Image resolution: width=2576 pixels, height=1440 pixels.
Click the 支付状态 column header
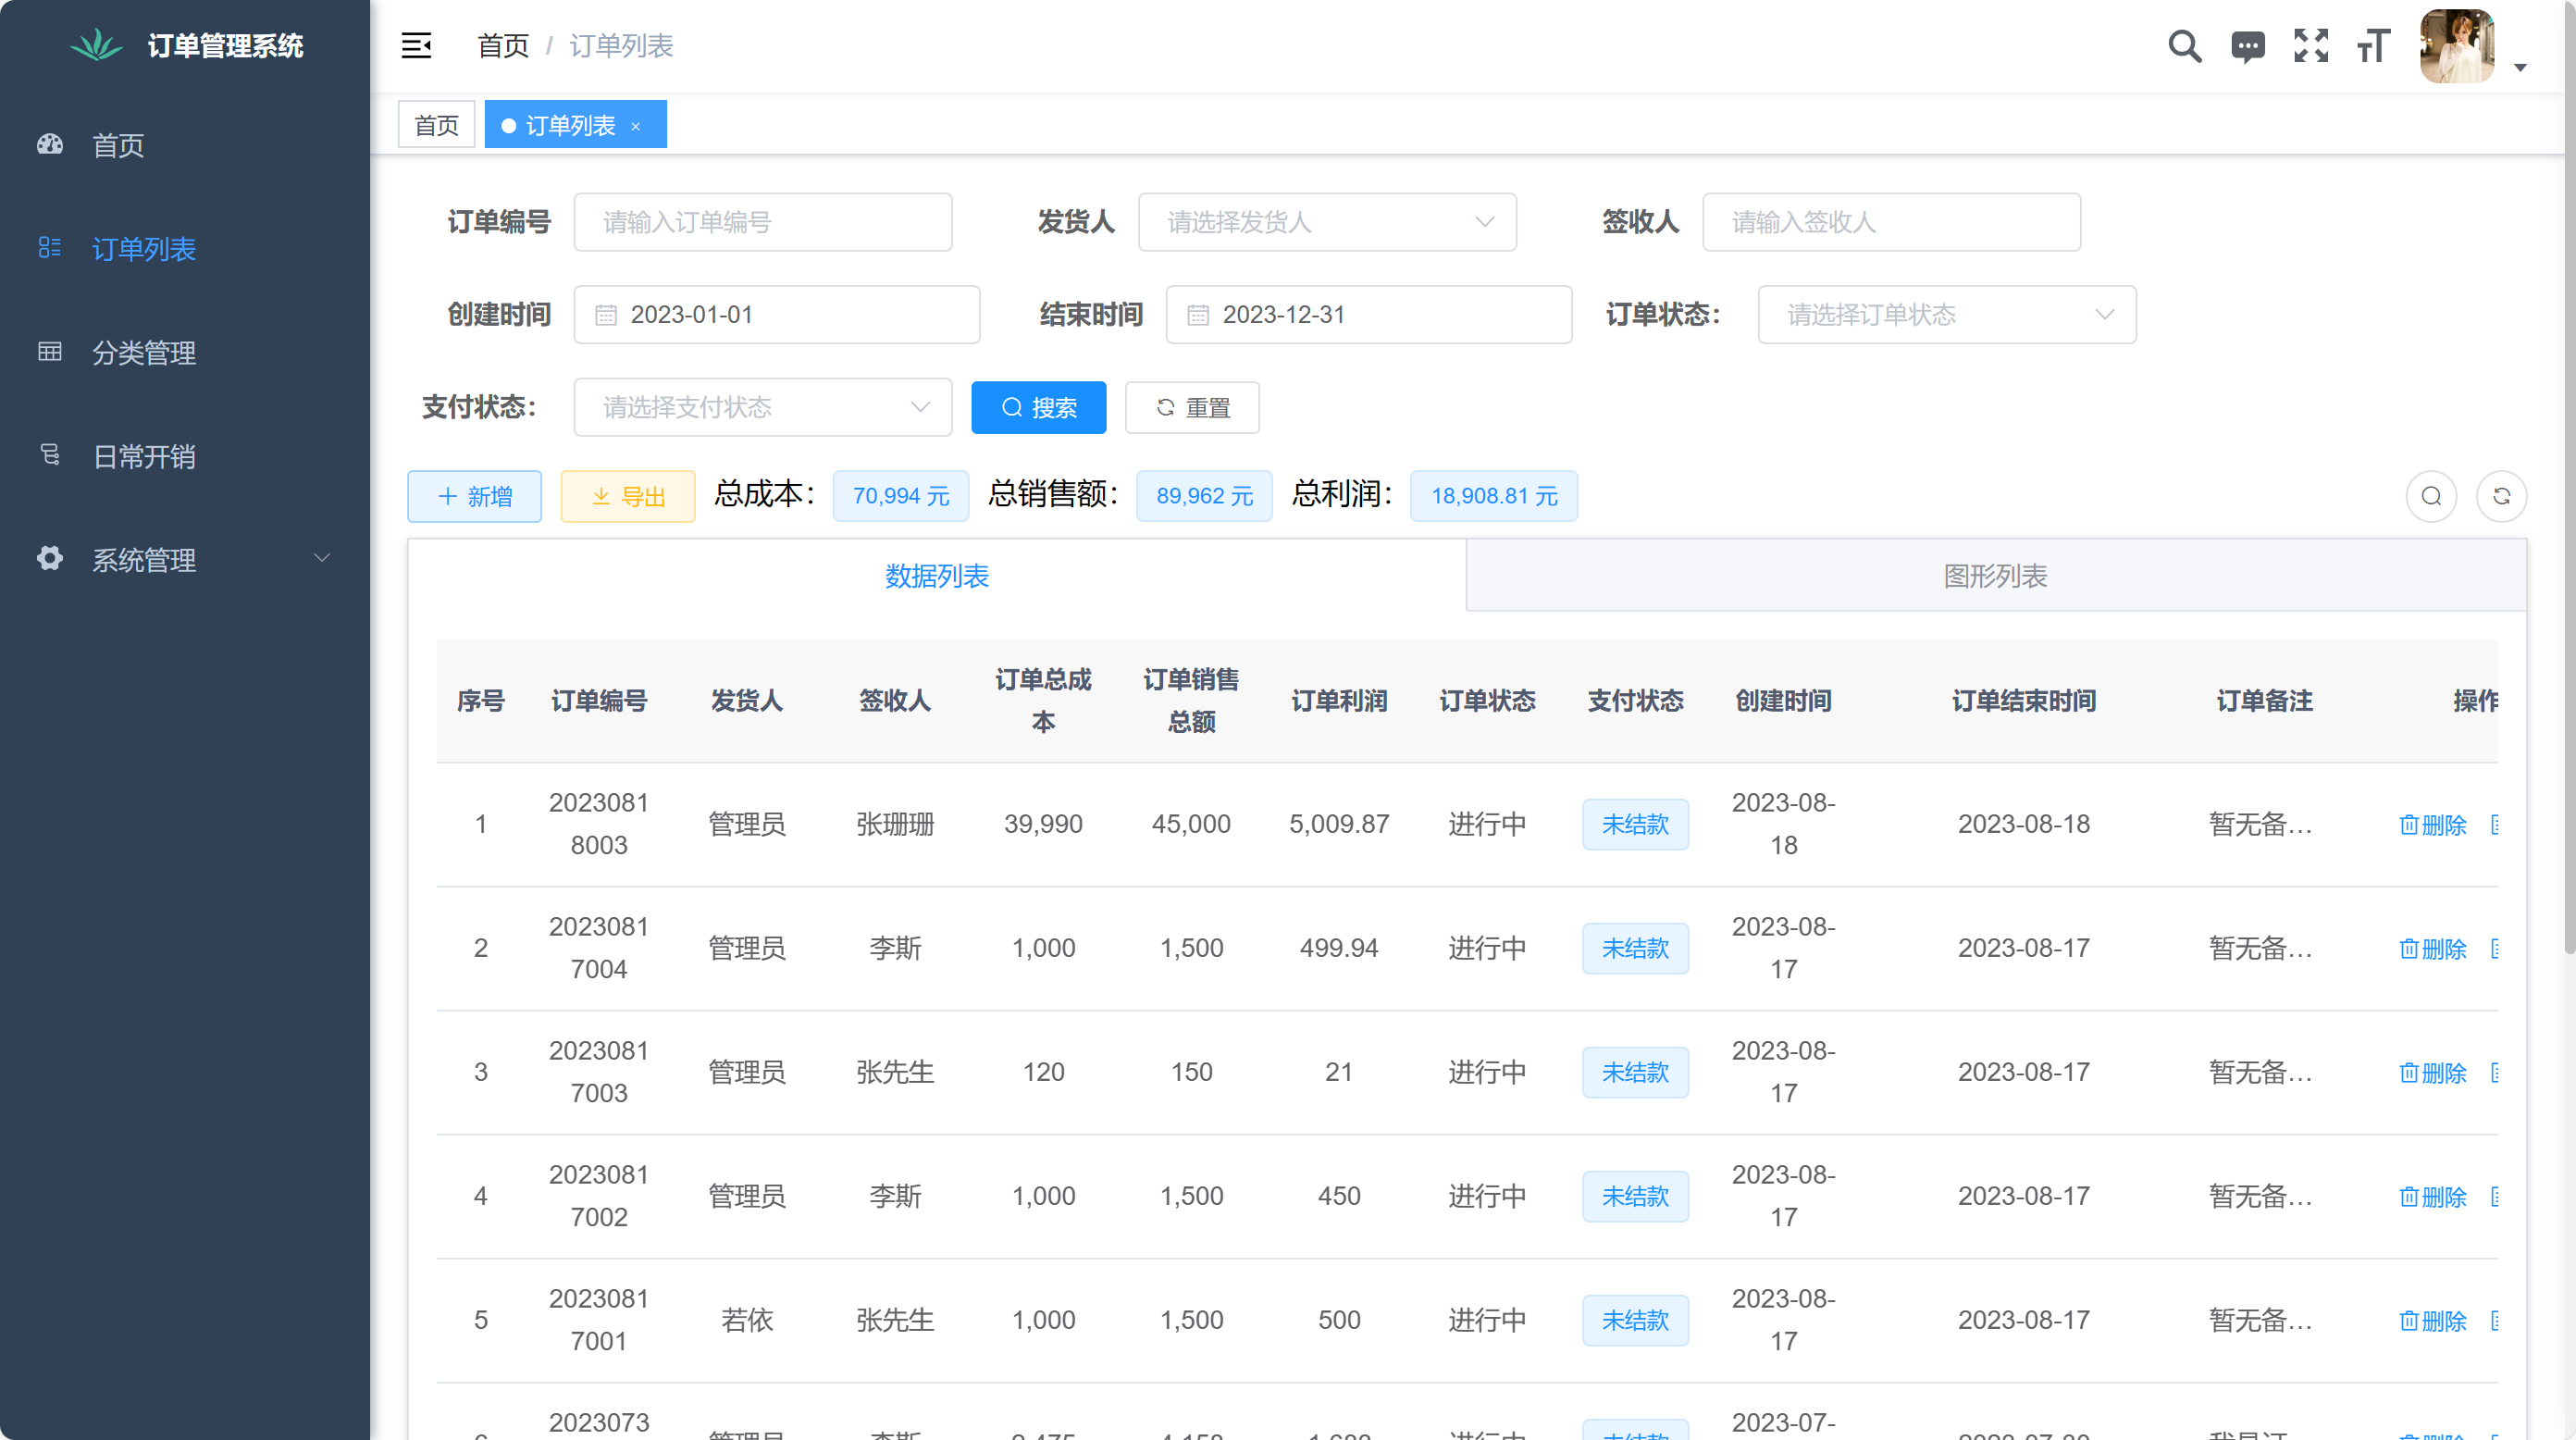coord(1636,701)
